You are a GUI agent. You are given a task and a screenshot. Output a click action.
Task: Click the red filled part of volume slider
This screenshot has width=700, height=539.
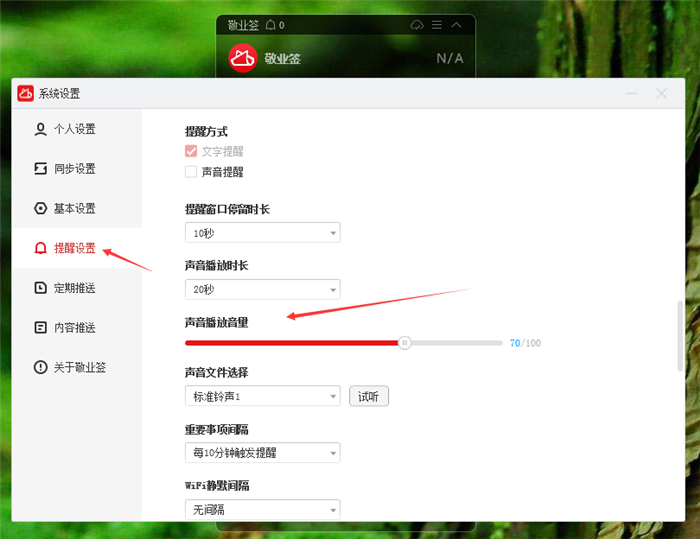(292, 343)
